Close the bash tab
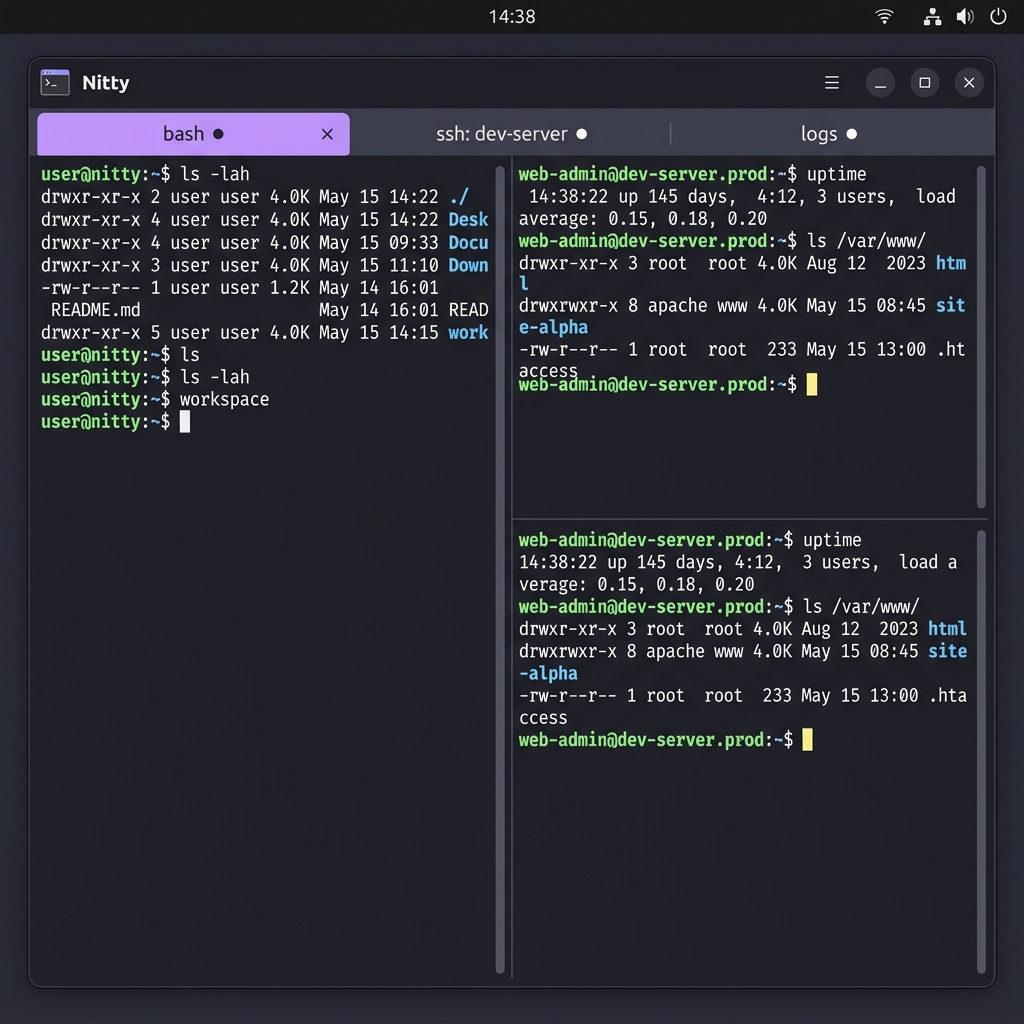Image resolution: width=1024 pixels, height=1024 pixels. [x=327, y=134]
